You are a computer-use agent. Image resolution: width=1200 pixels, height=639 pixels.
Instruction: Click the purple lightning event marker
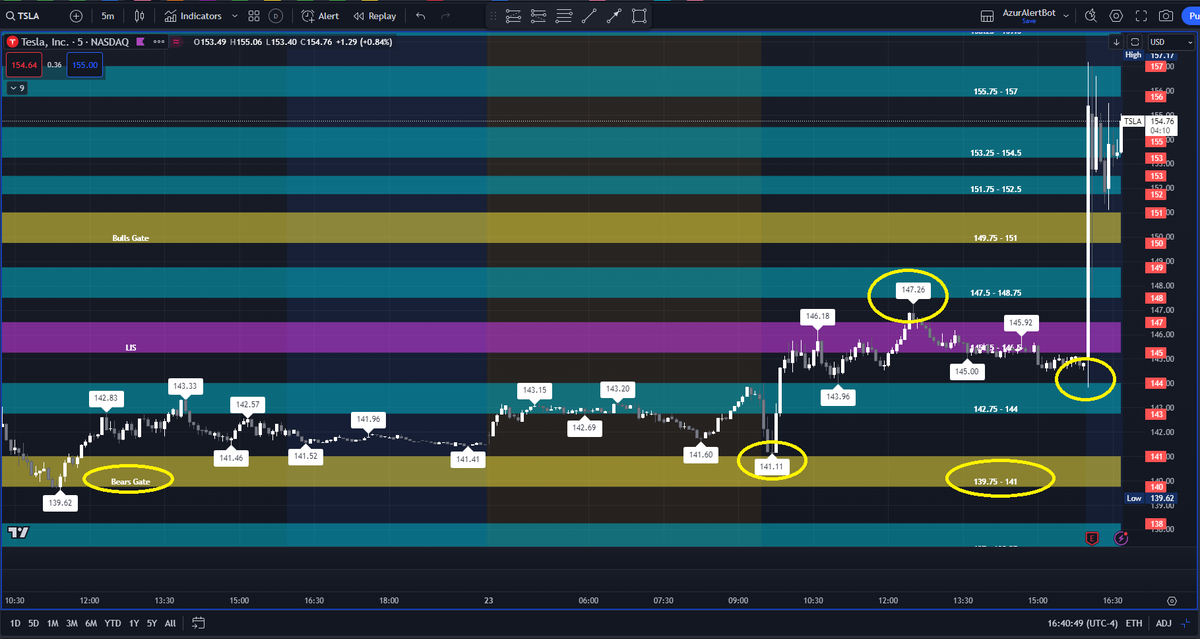click(1121, 538)
